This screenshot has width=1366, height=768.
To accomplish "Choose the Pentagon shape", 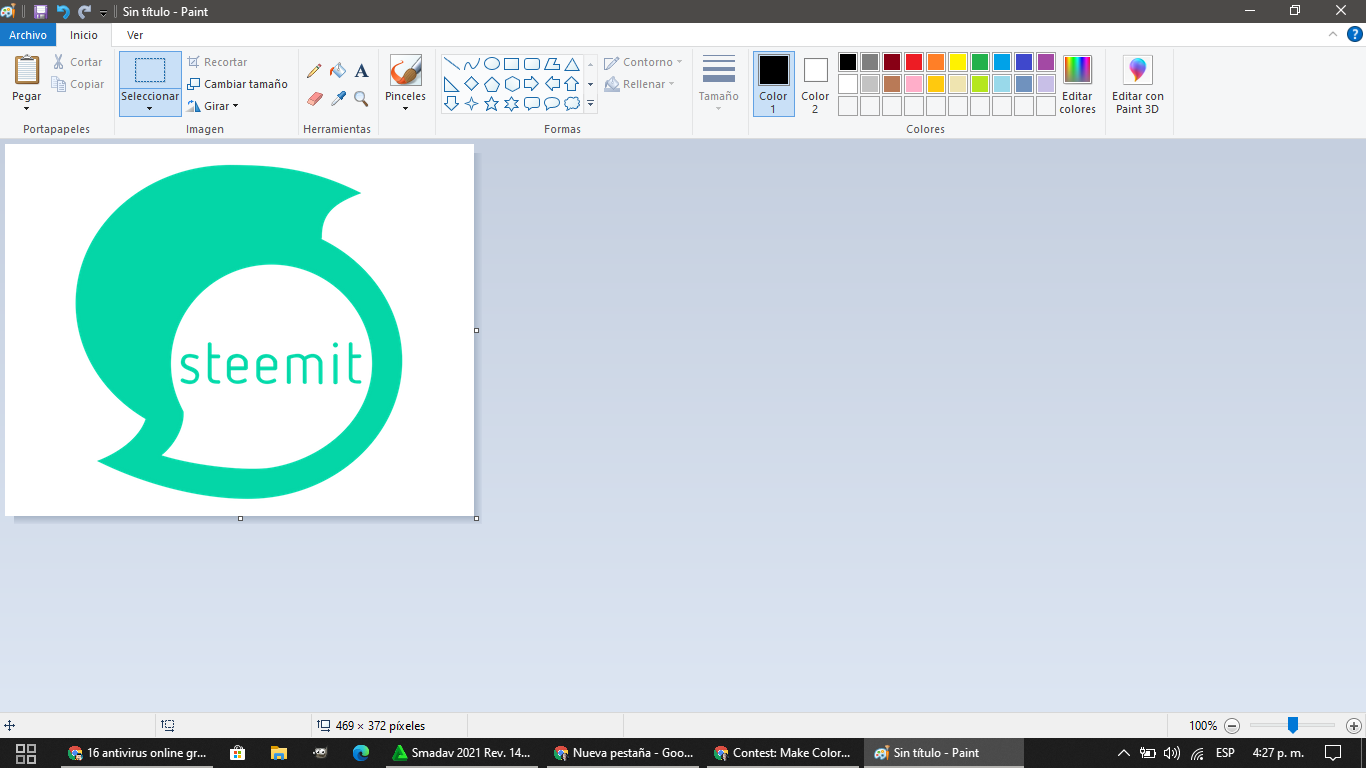I will click(492, 84).
